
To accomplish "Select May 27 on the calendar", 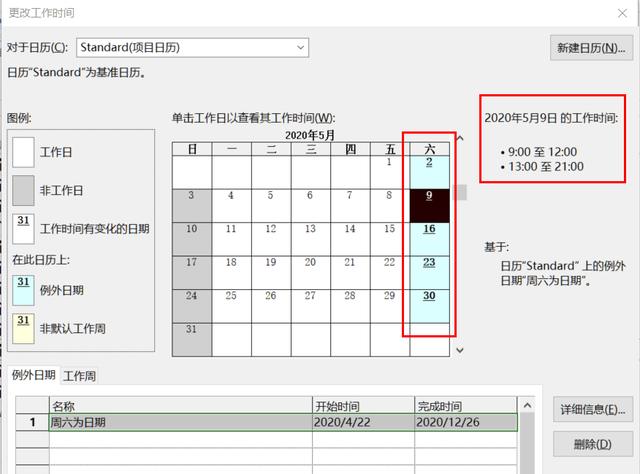I will point(311,306).
